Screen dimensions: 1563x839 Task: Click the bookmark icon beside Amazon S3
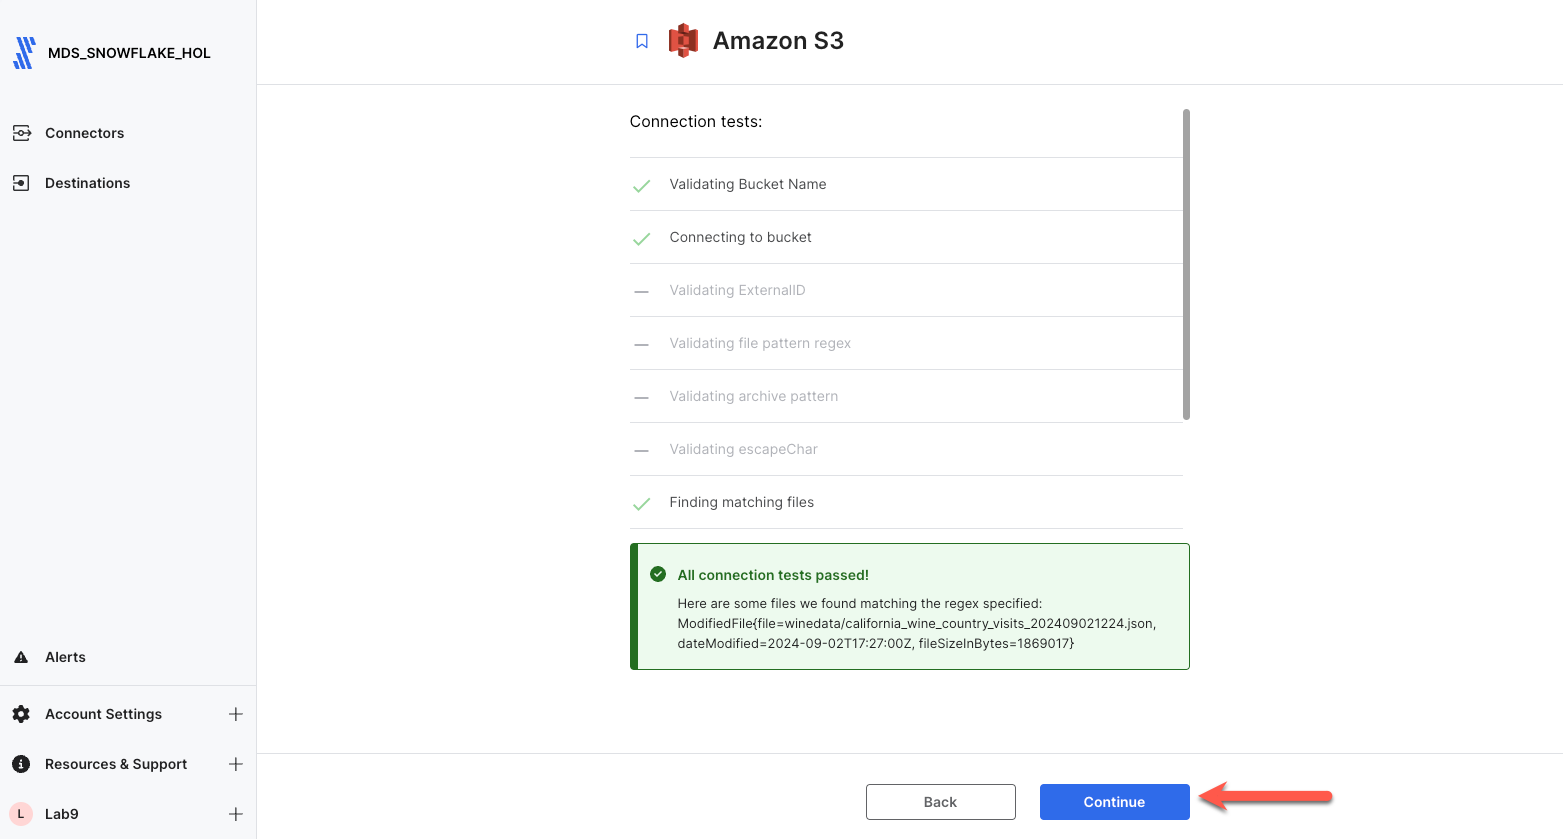tap(642, 41)
